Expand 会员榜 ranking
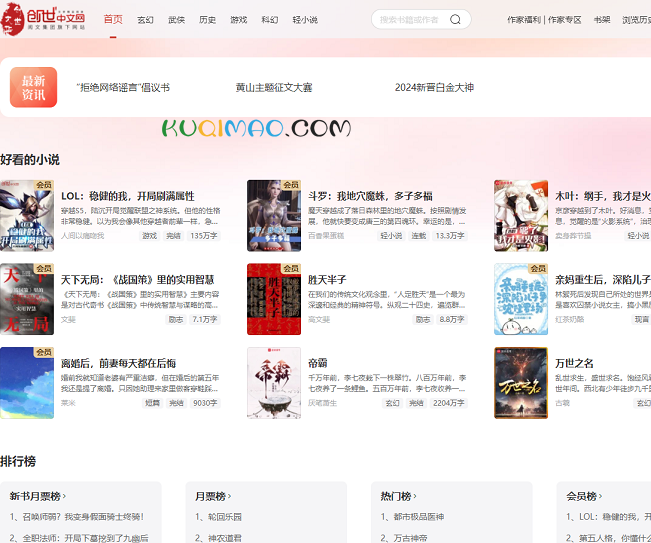This screenshot has height=543, width=651. pyautogui.click(x=585, y=496)
